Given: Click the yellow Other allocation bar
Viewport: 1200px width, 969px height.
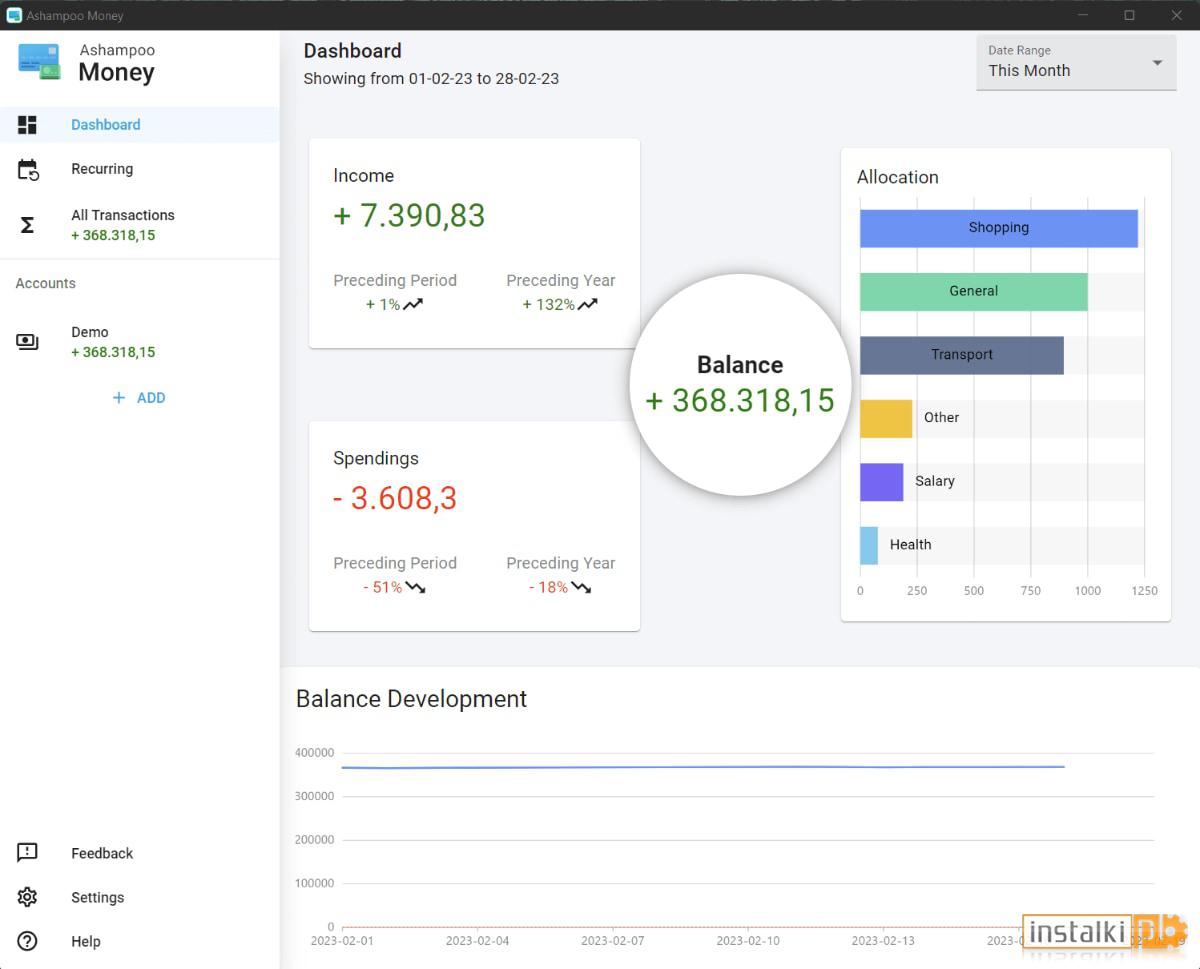Looking at the screenshot, I should (x=886, y=418).
